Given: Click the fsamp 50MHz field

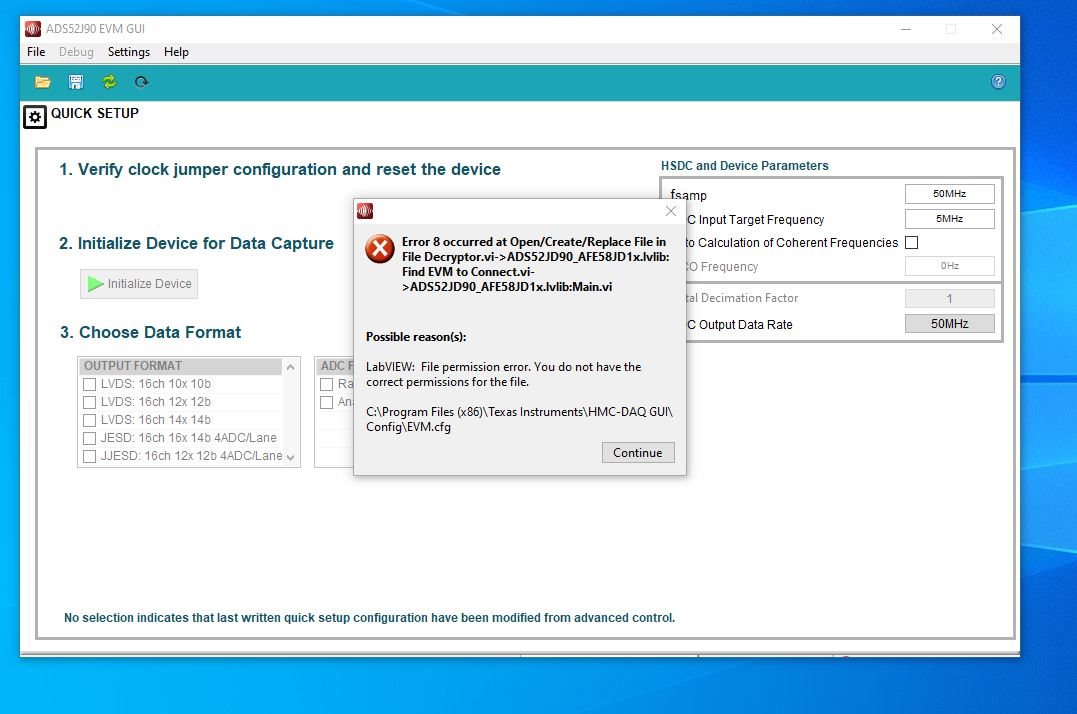Looking at the screenshot, I should [949, 194].
